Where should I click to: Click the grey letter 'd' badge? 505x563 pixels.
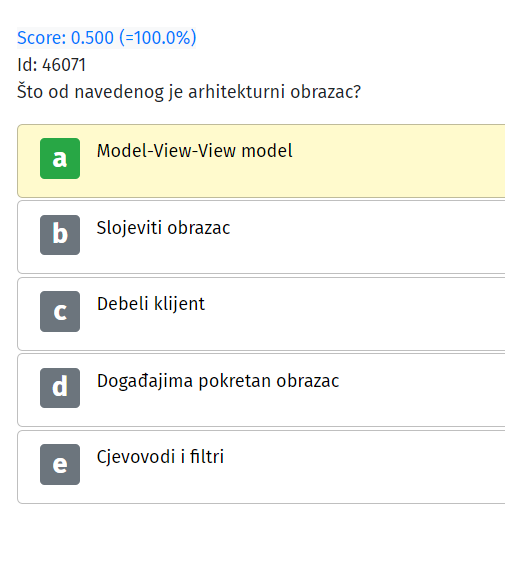(x=60, y=388)
